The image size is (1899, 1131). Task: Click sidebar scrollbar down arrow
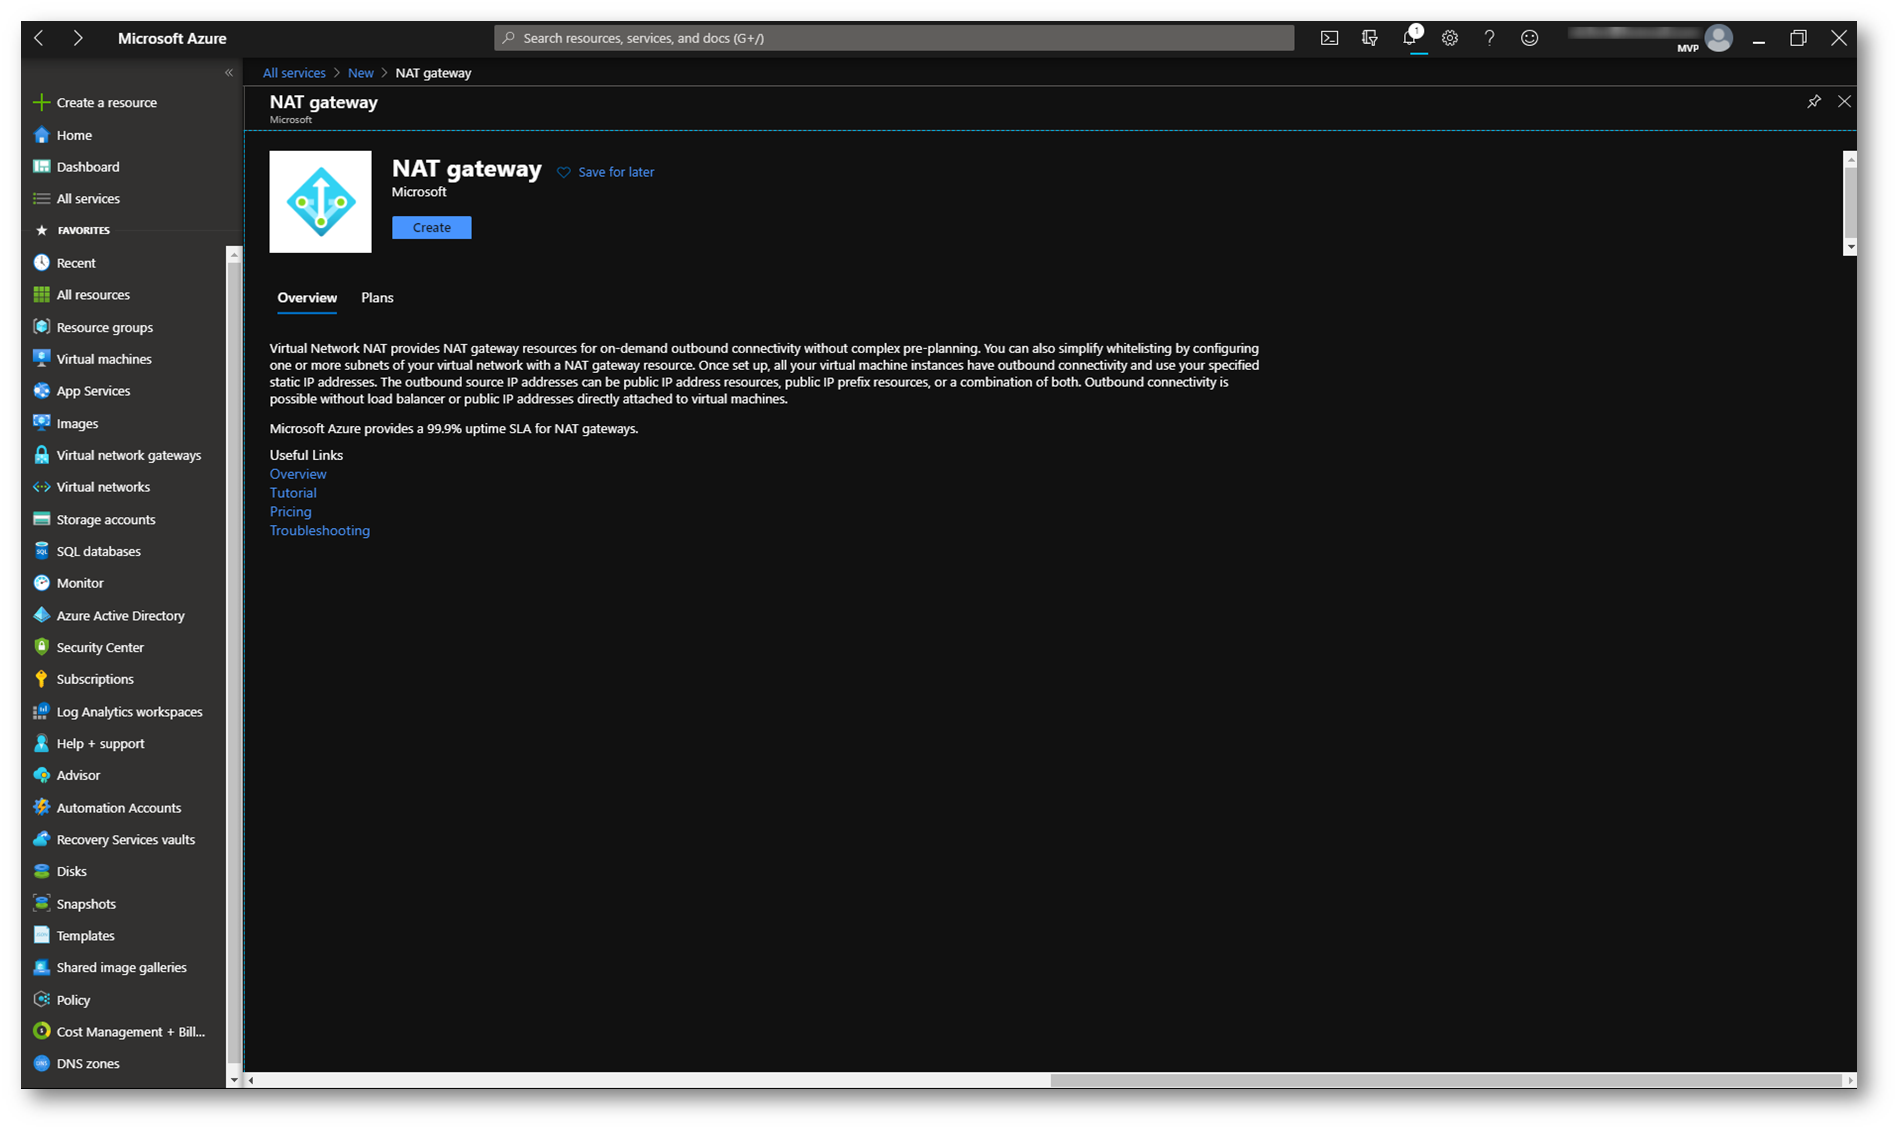(234, 1080)
